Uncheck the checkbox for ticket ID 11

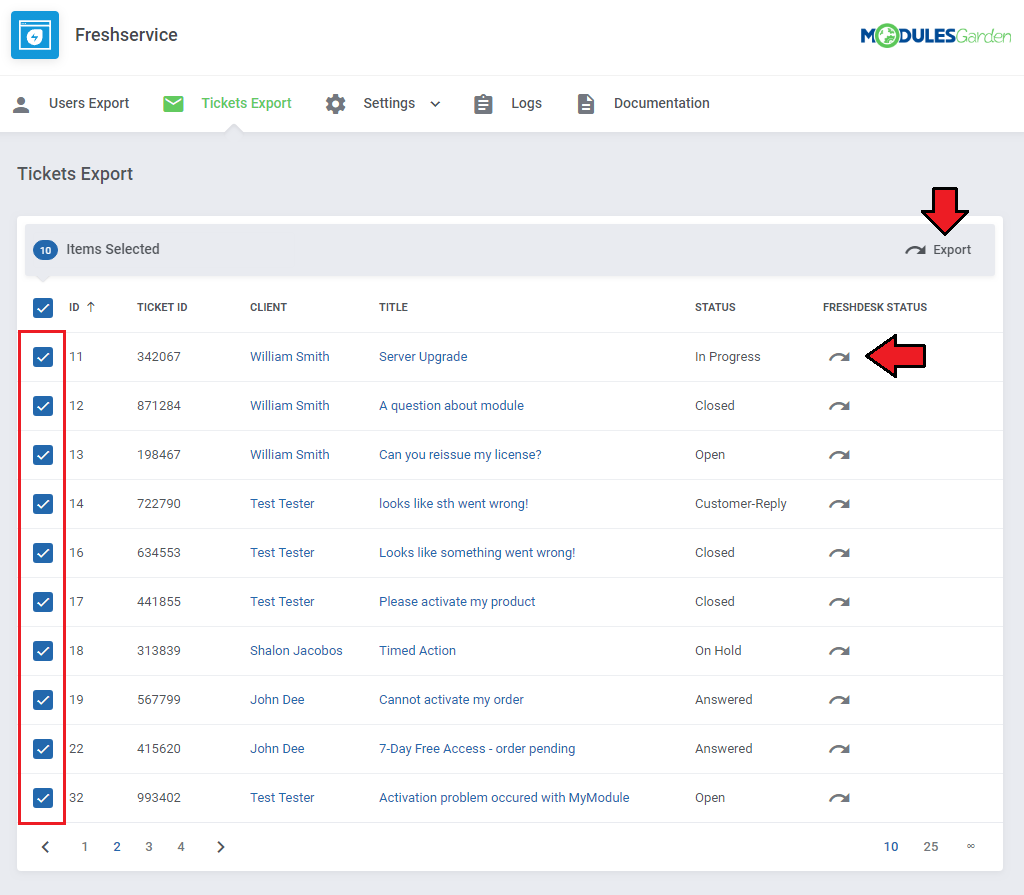[43, 357]
